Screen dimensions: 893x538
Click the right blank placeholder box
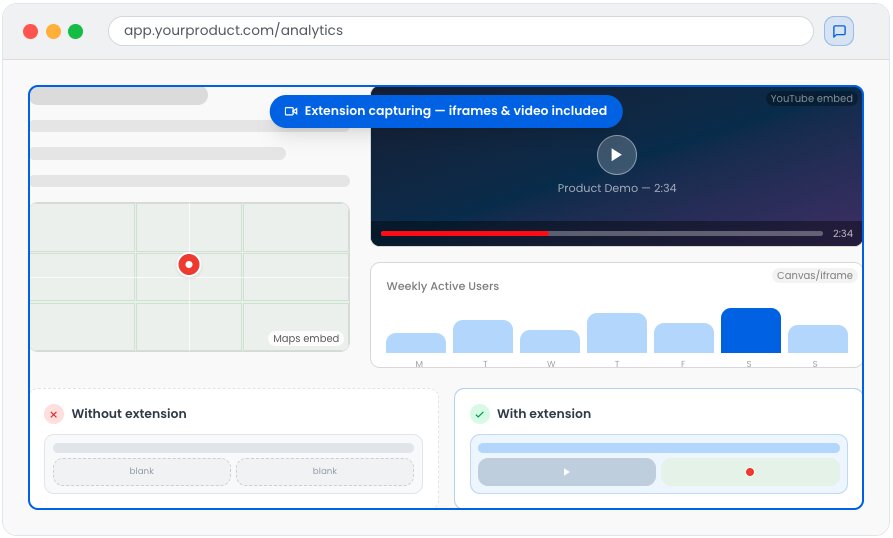(x=325, y=471)
